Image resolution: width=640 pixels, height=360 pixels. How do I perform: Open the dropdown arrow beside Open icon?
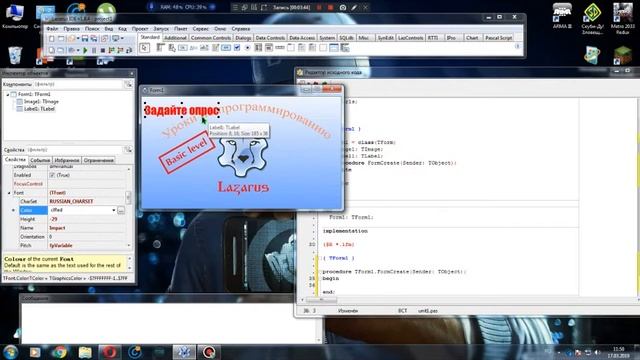(78, 38)
